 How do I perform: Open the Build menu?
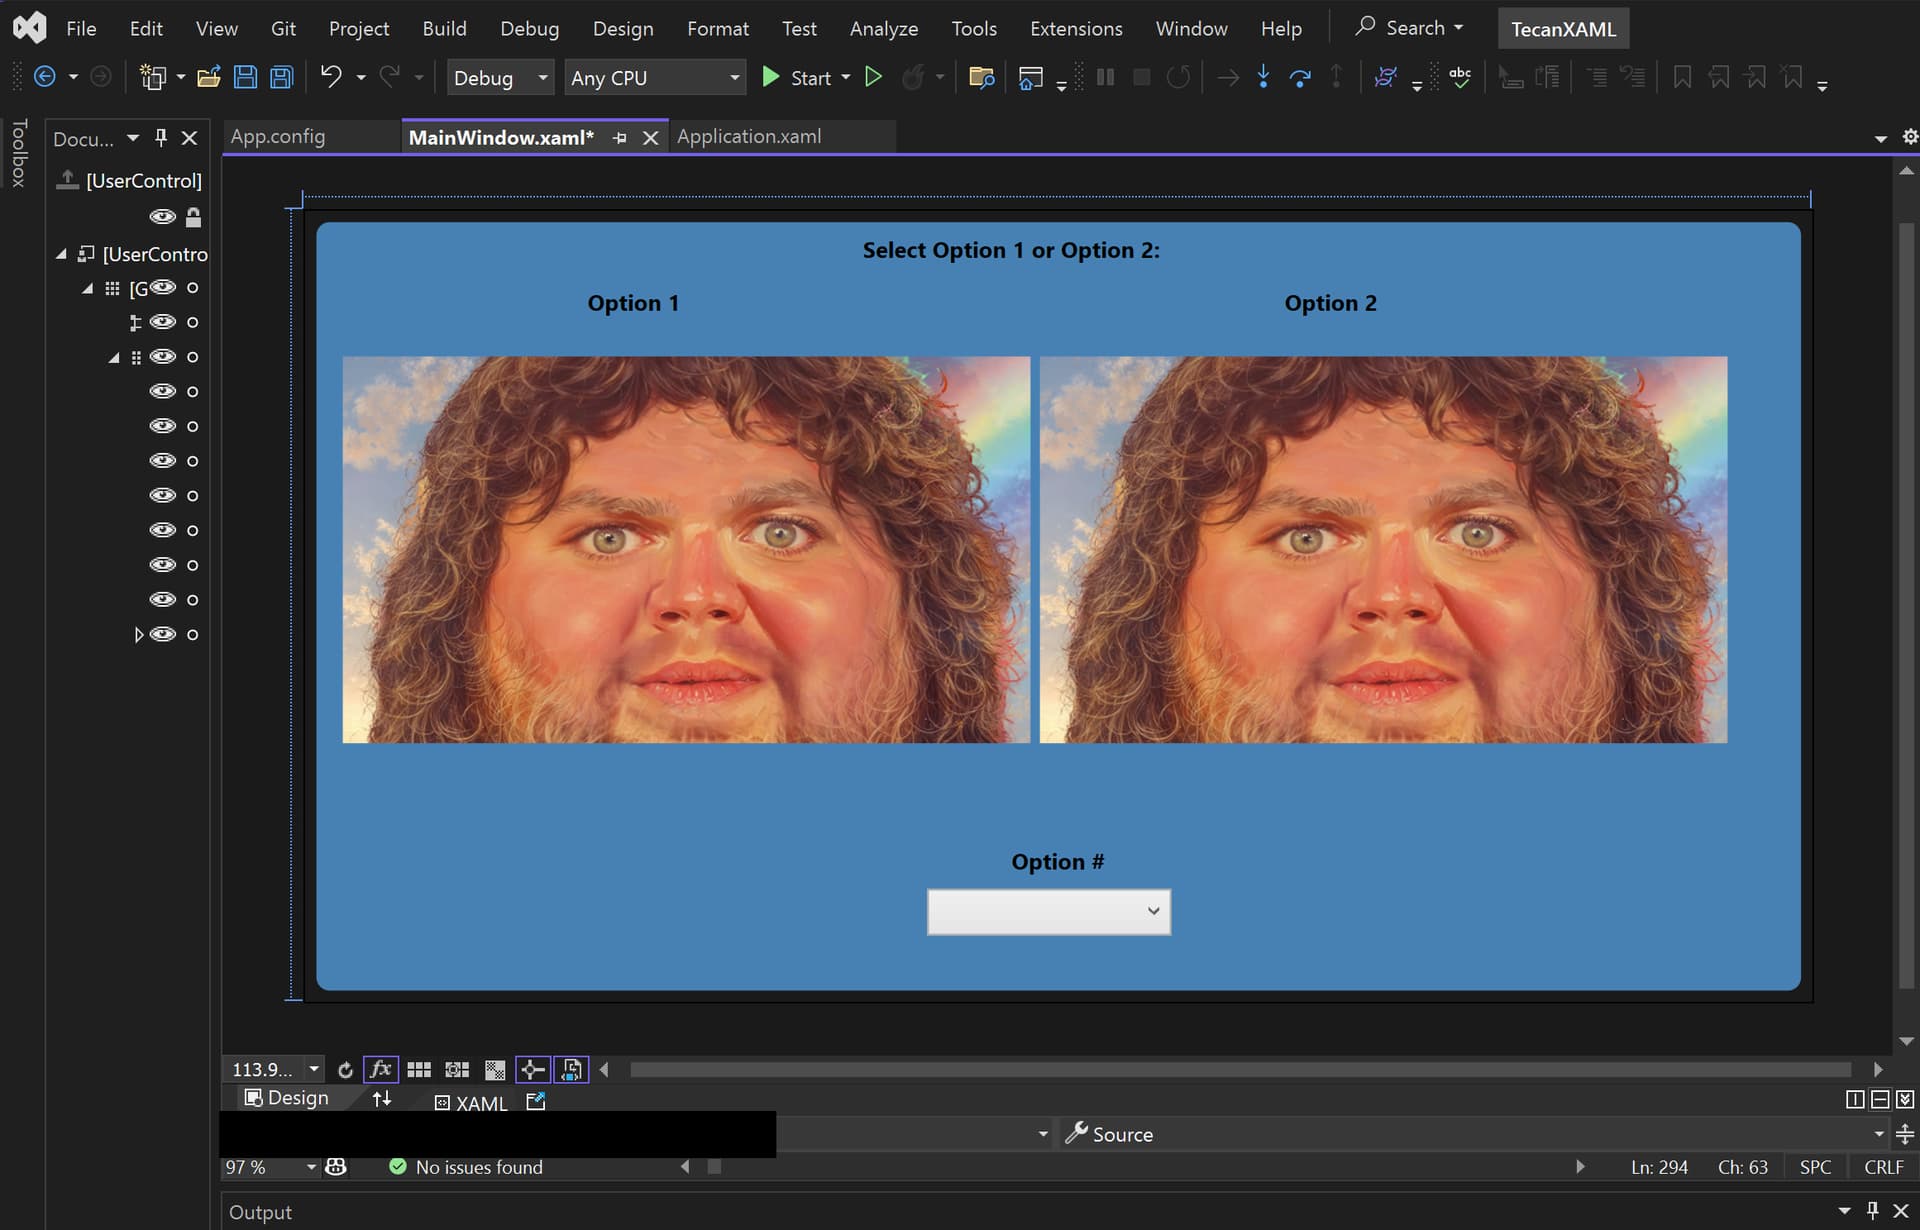click(x=444, y=29)
